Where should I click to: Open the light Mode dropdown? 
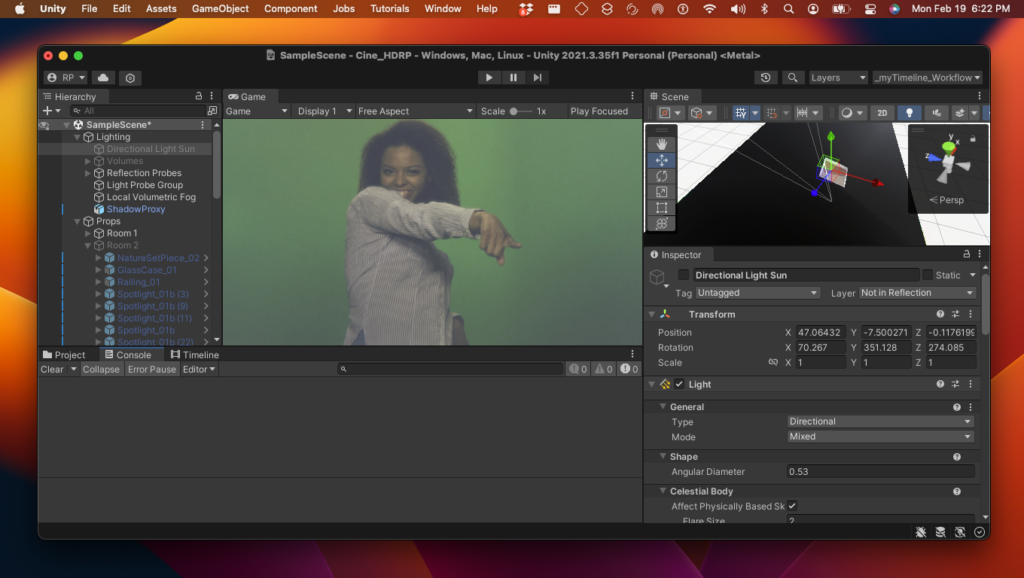(879, 436)
